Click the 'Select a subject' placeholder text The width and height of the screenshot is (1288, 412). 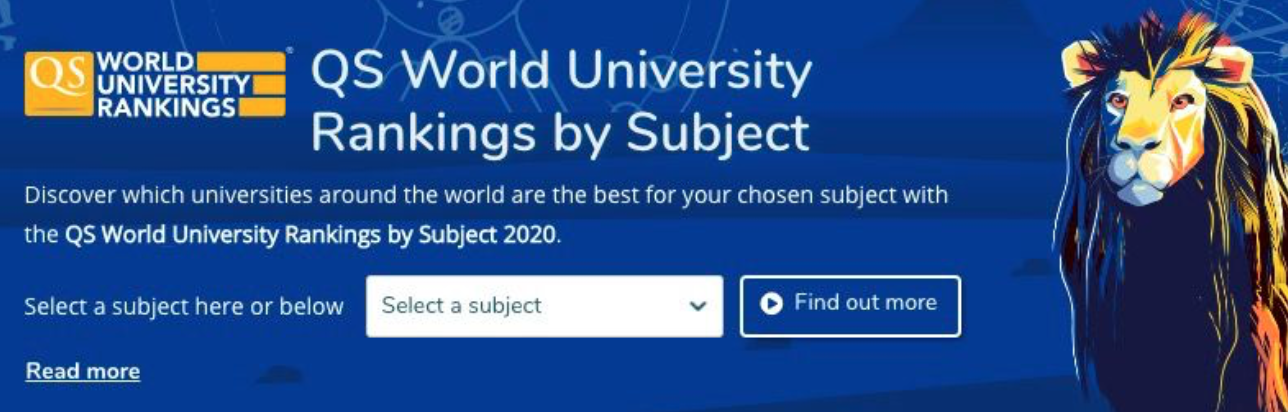pos(461,306)
